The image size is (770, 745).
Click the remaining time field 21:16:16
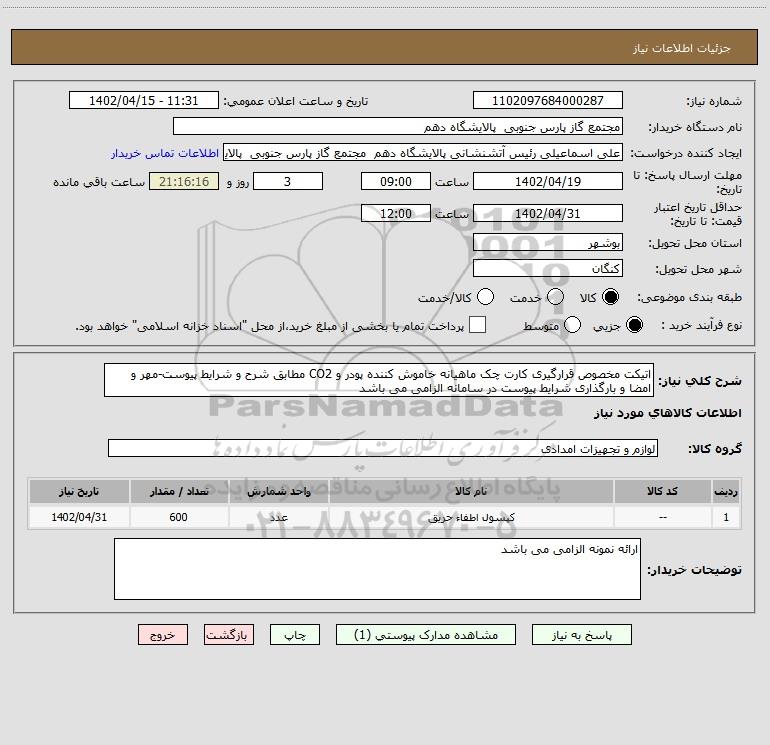(184, 182)
